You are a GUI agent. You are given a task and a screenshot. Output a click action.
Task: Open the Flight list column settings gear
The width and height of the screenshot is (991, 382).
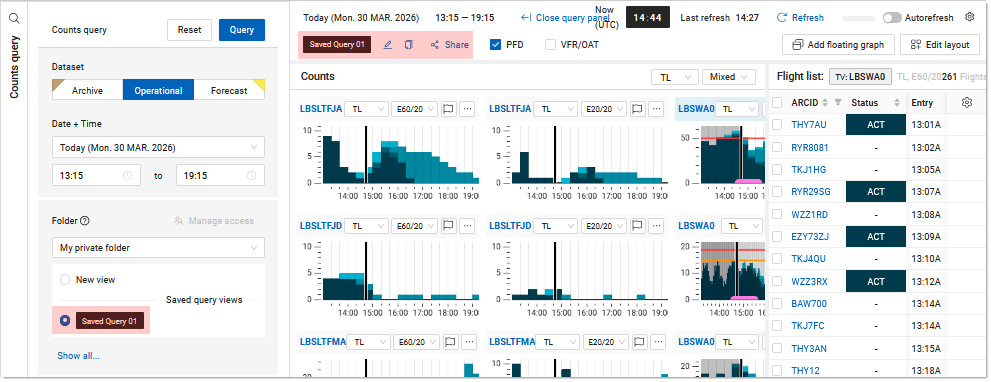click(x=966, y=102)
